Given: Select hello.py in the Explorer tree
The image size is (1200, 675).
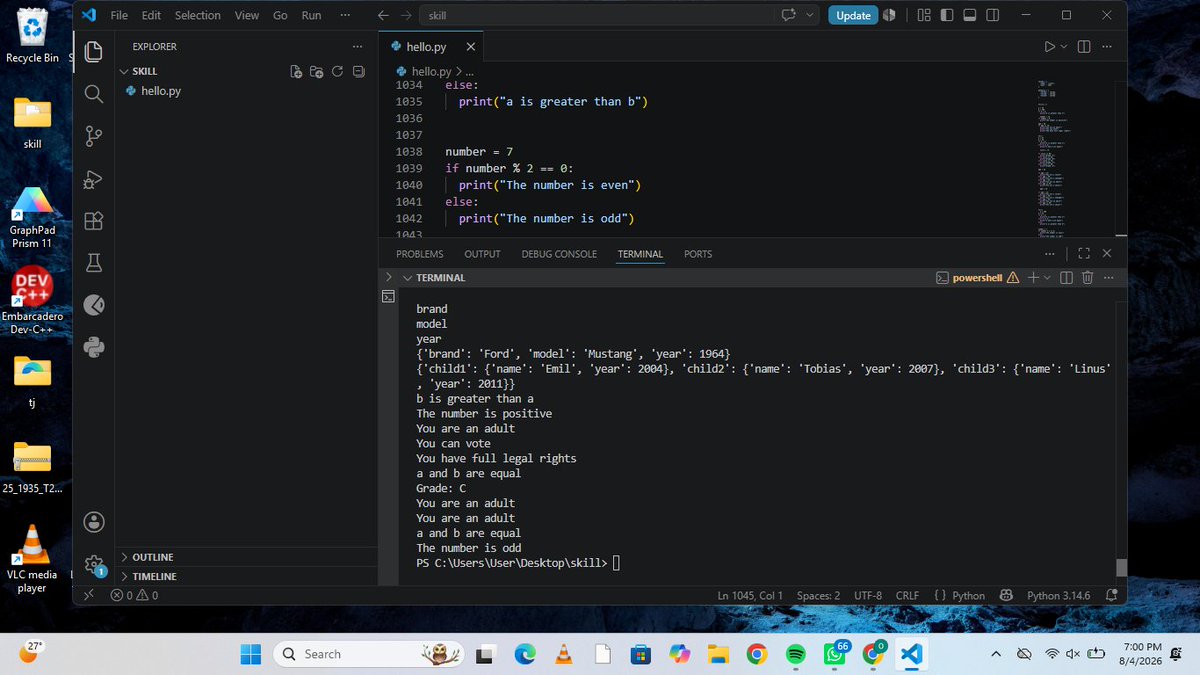Looking at the screenshot, I should coord(161,91).
